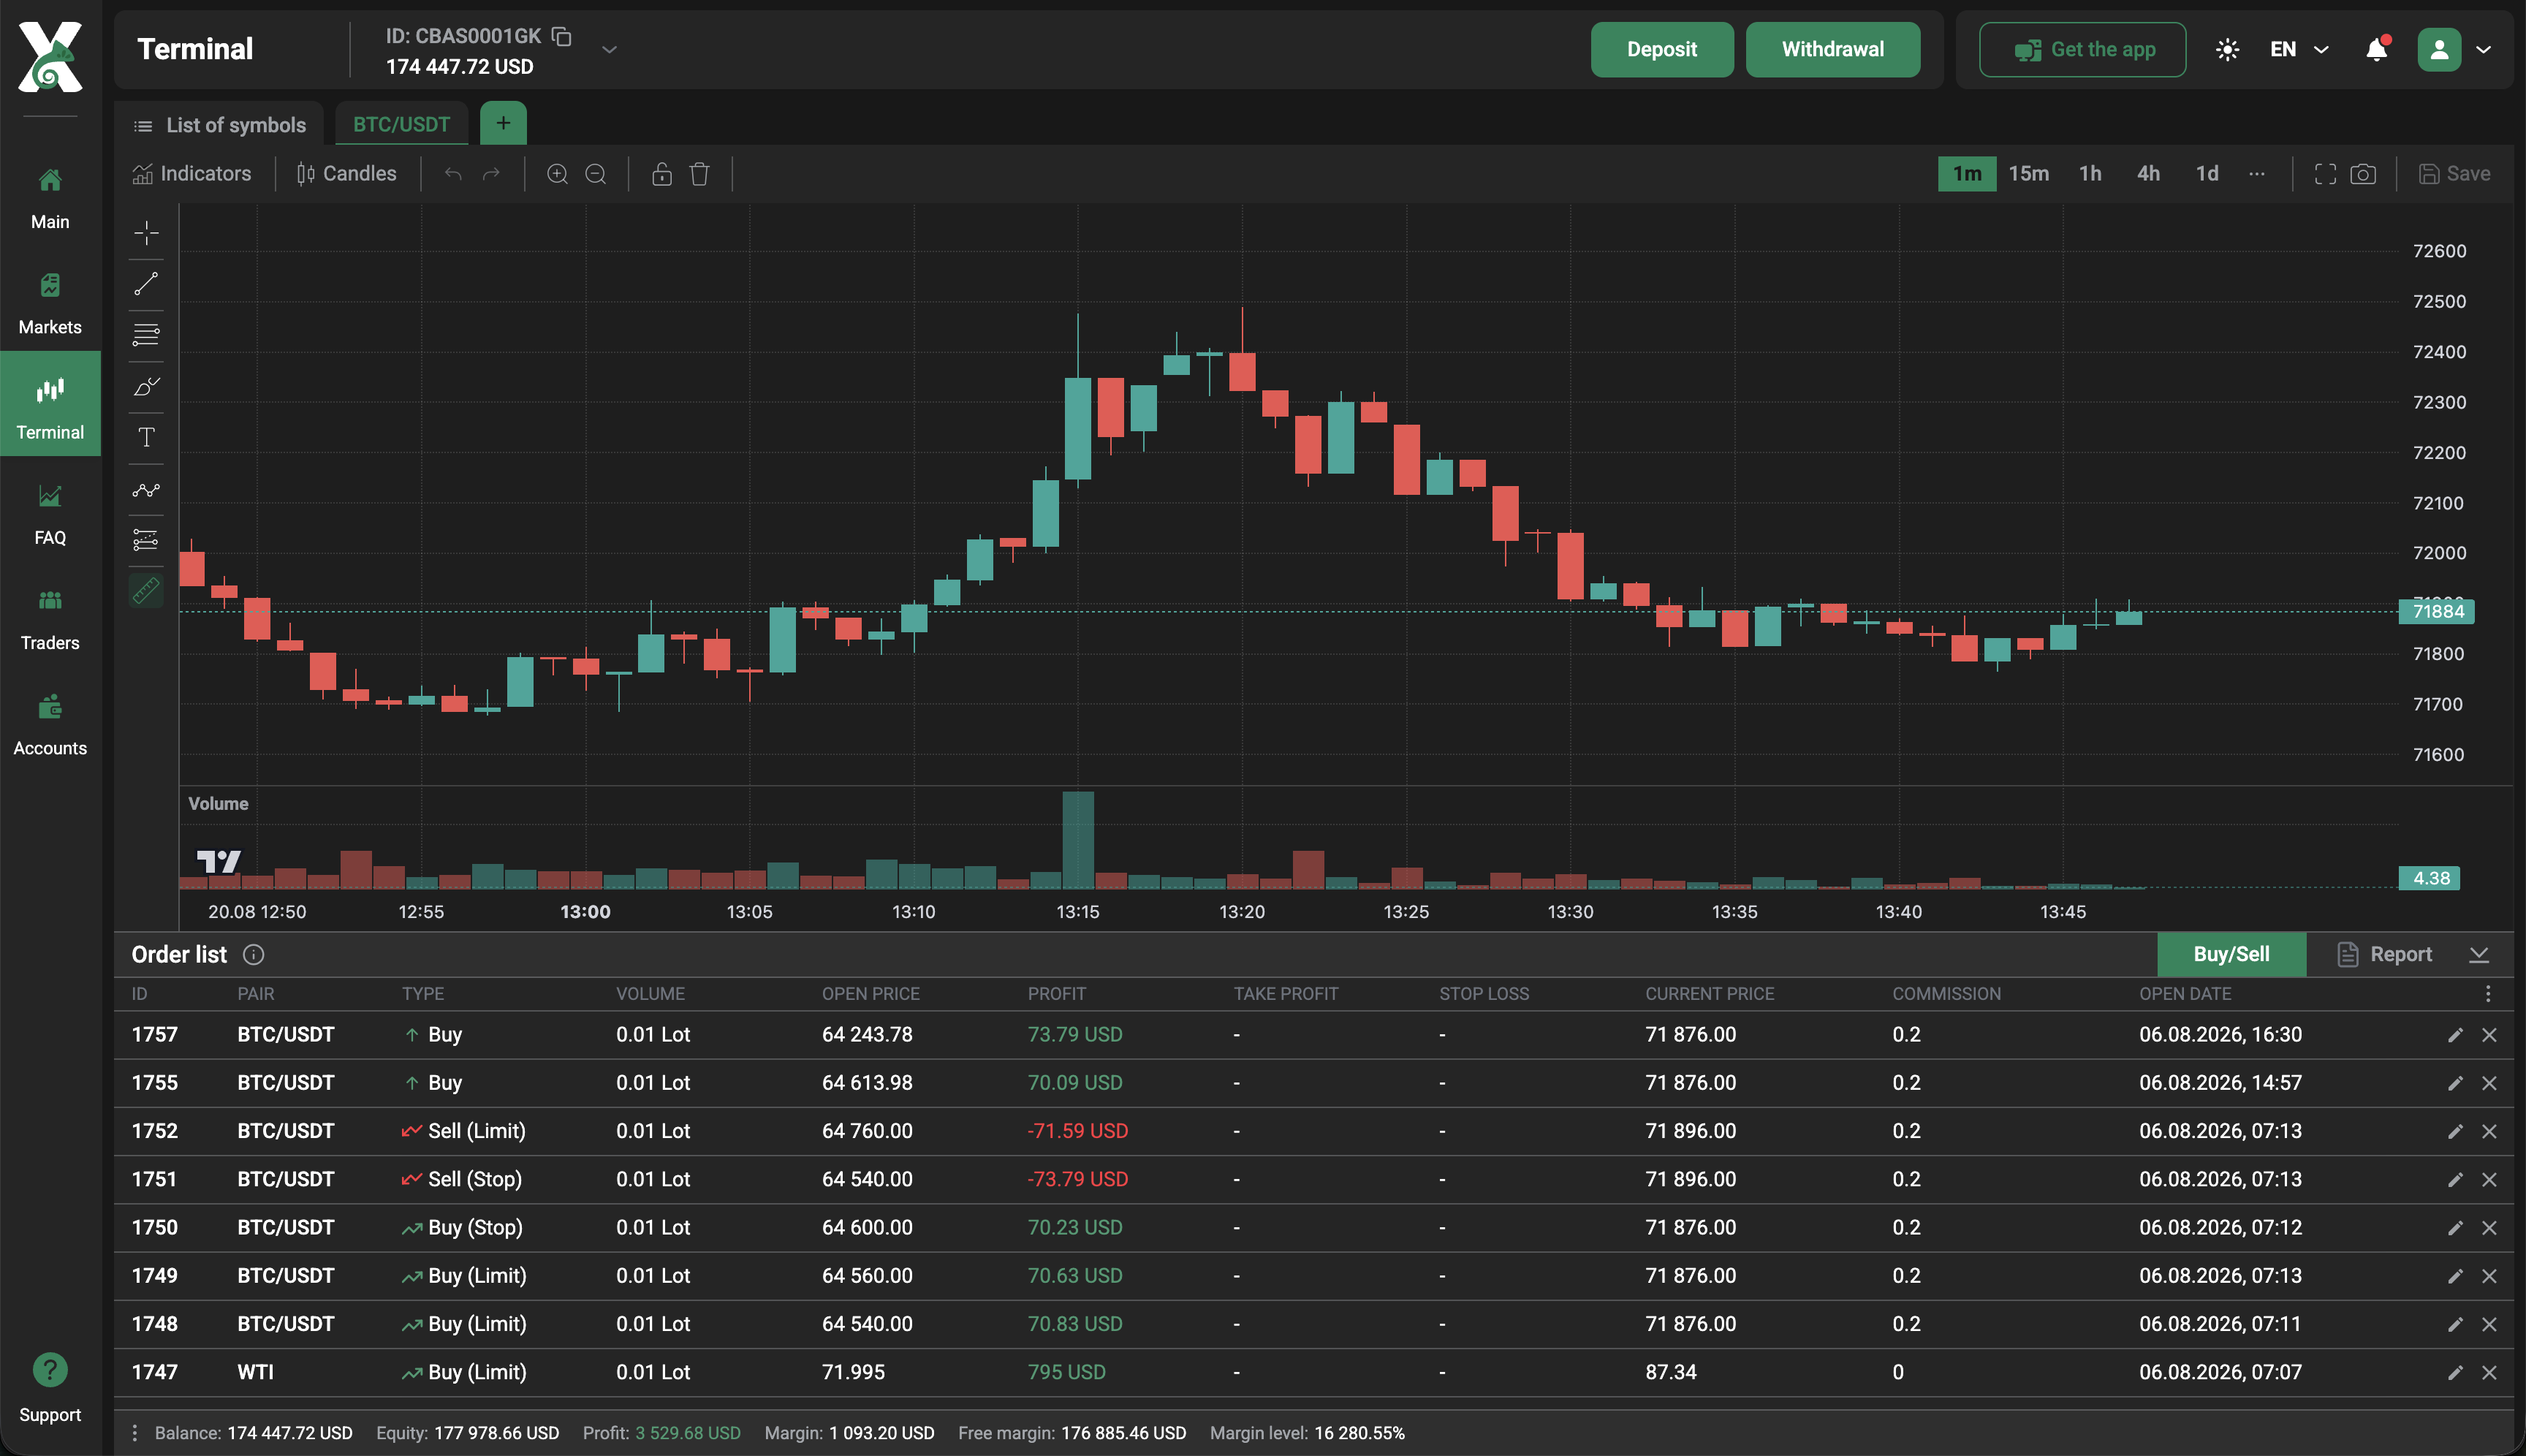
Task: Expand the profile menu chevron
Action: (2483, 49)
